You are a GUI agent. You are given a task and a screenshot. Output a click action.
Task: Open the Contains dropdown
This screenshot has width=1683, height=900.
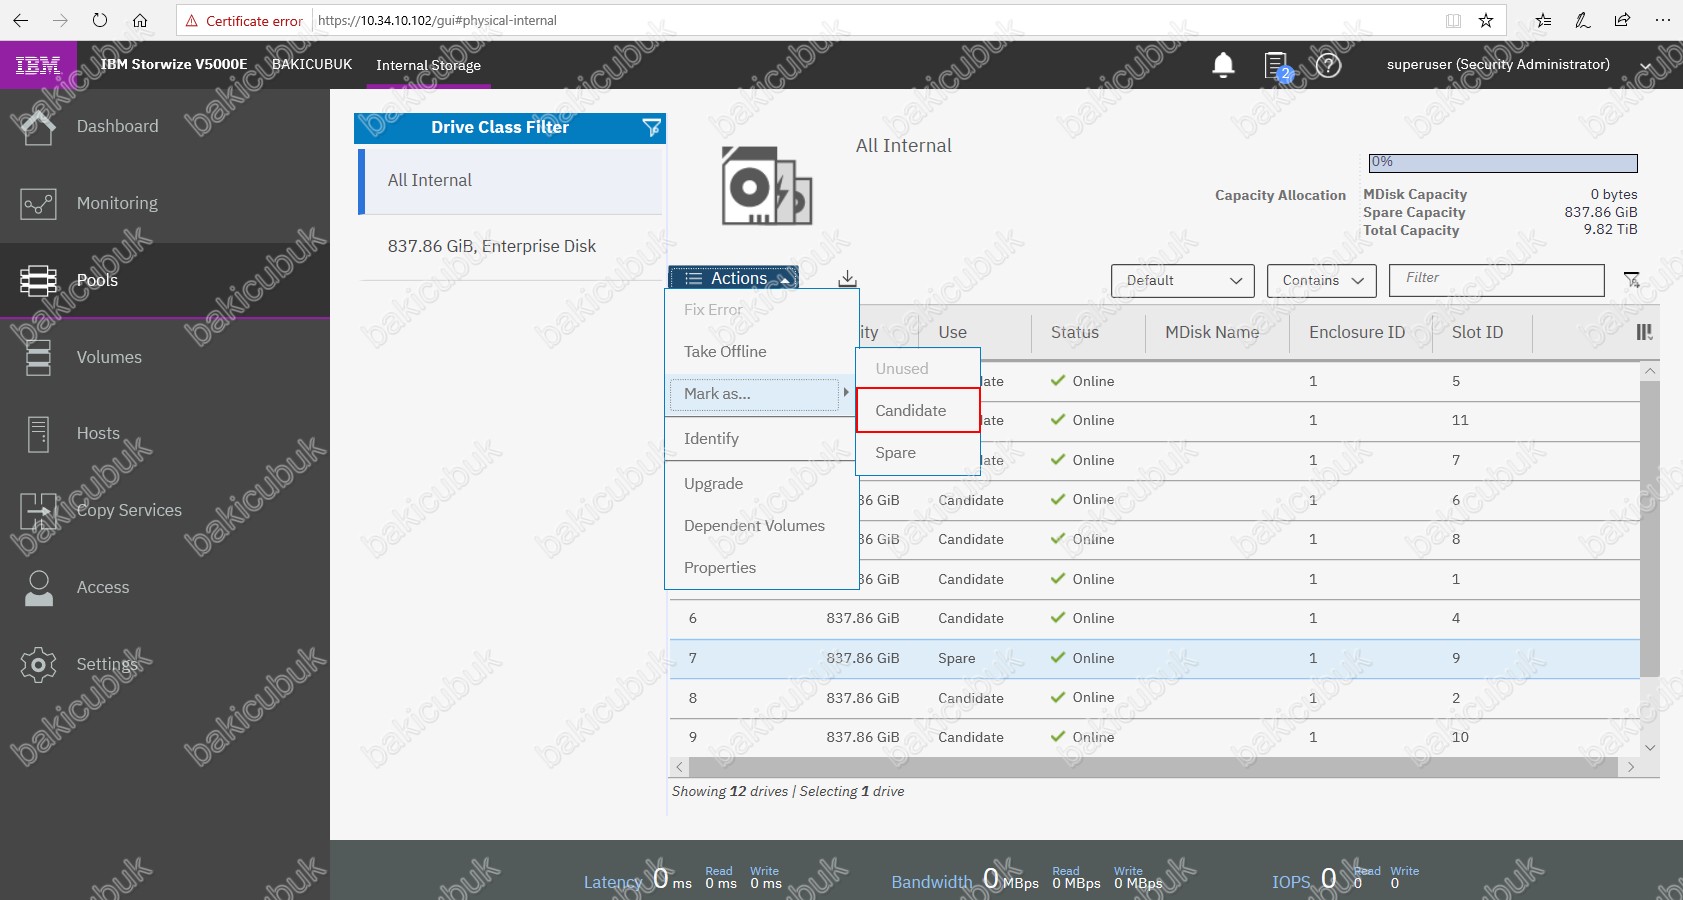[x=1321, y=281]
